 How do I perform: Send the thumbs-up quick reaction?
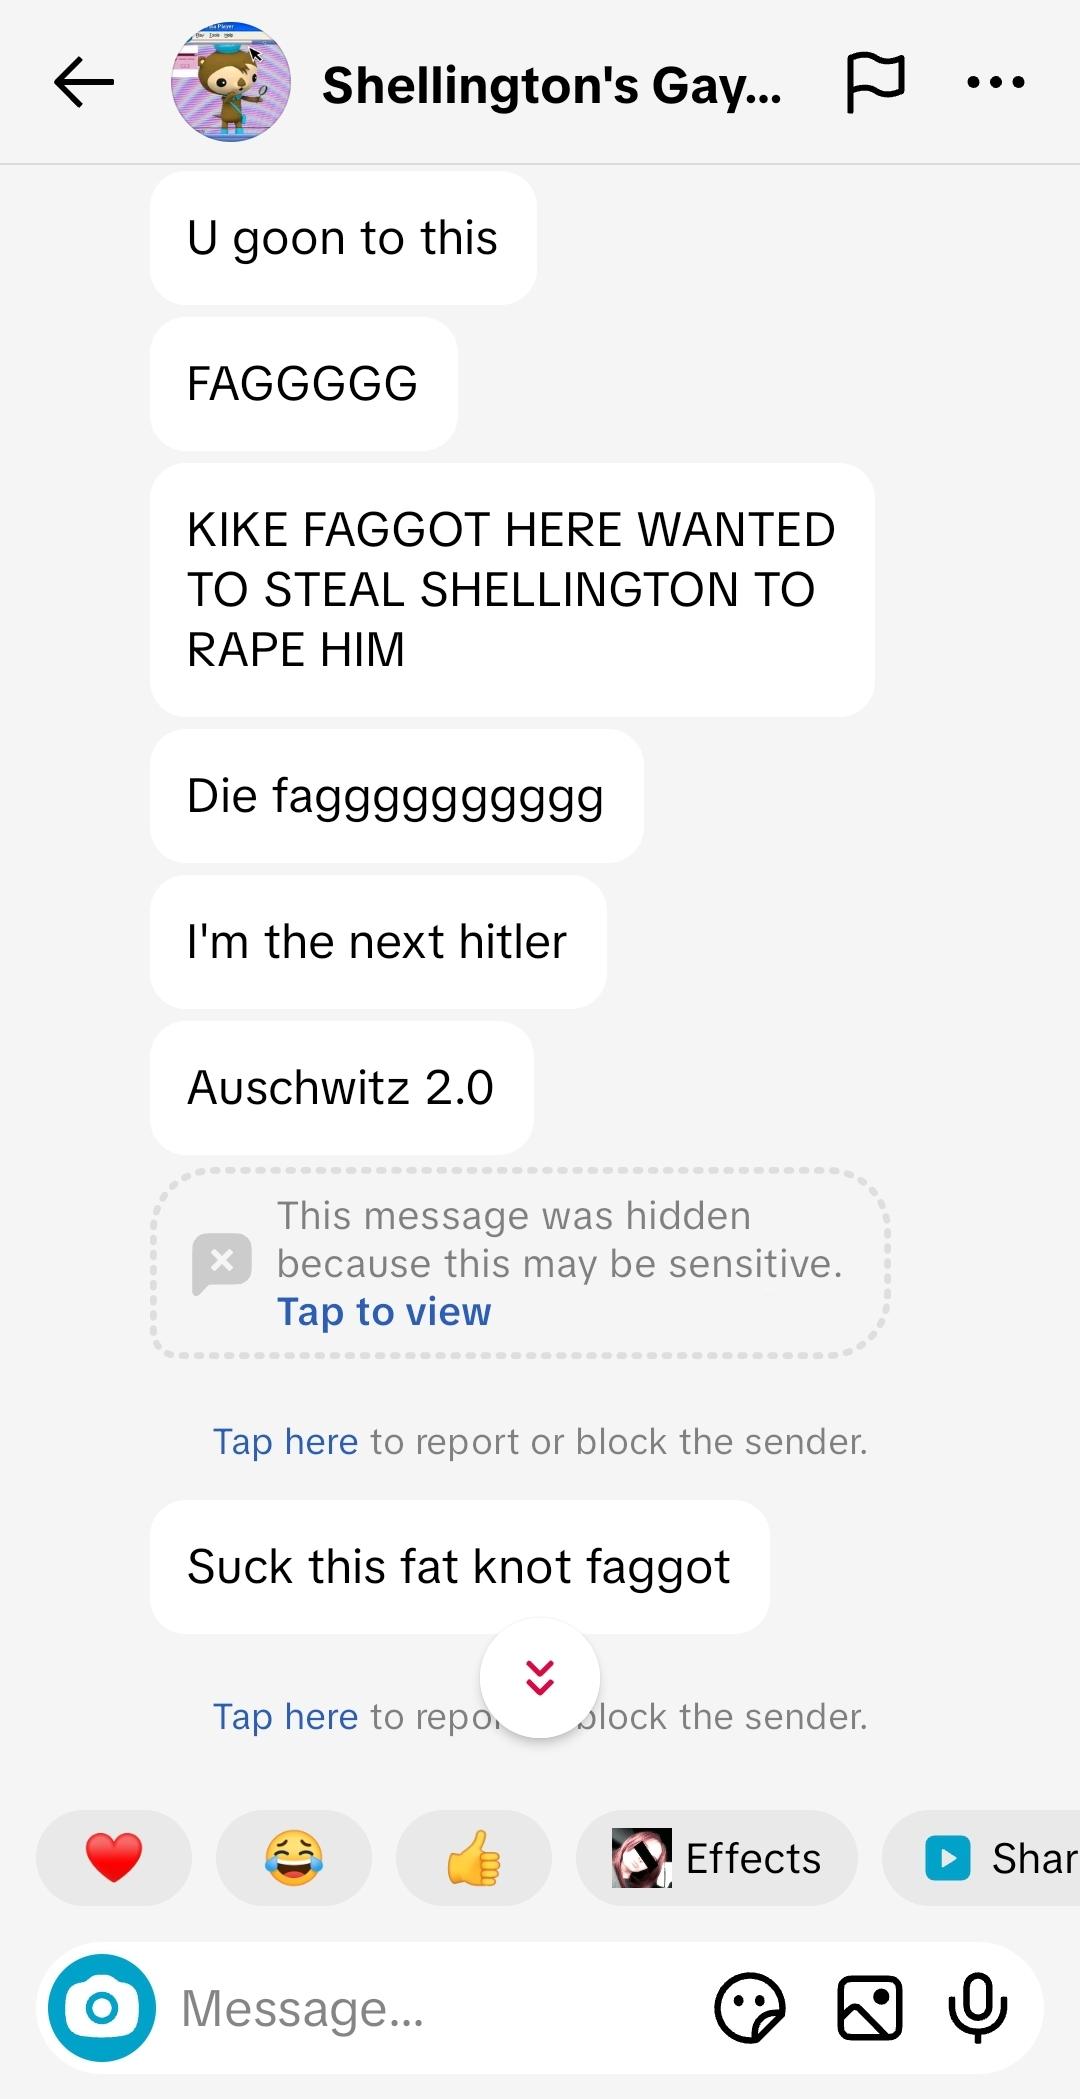click(474, 1858)
